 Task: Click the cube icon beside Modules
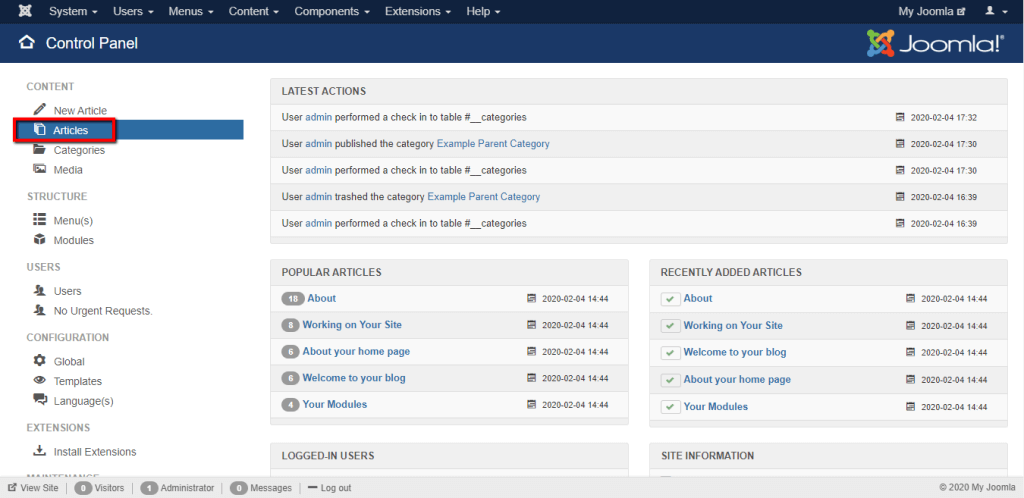[40, 240]
